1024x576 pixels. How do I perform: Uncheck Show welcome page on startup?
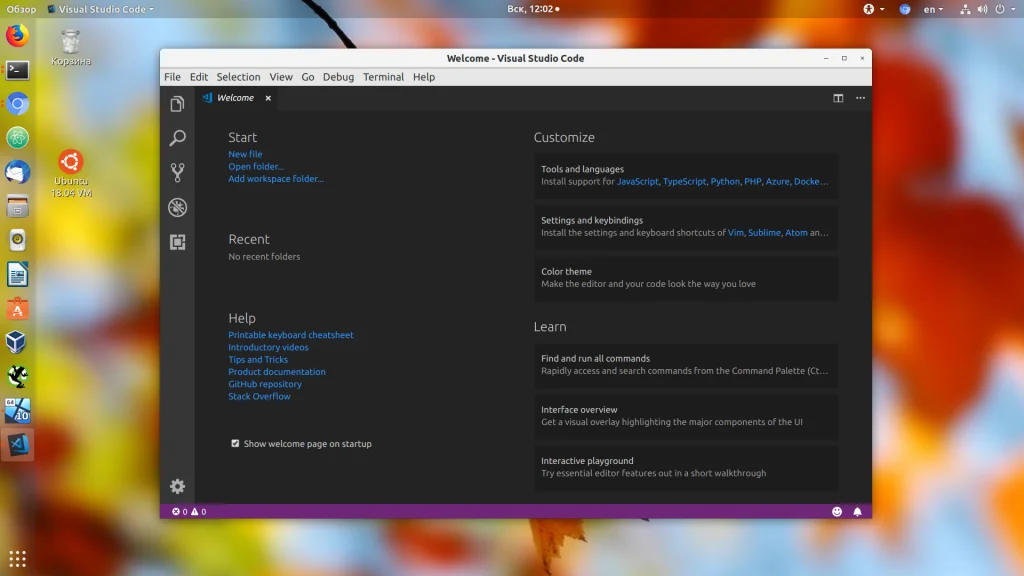(x=235, y=443)
